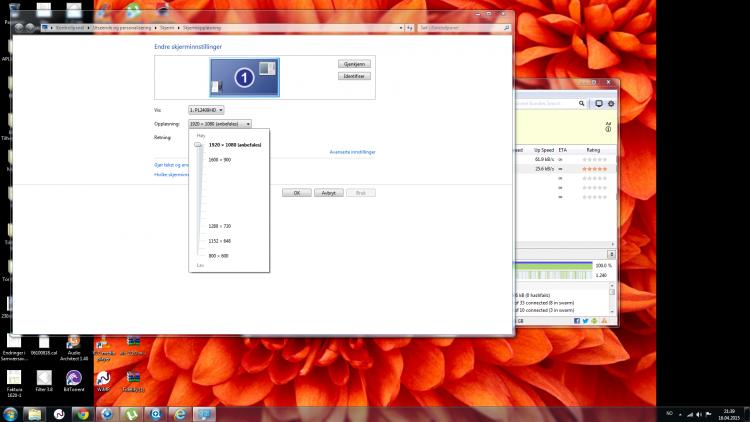
Task: Open the WMP desktop shortcut
Action: pyautogui.click(x=103, y=381)
